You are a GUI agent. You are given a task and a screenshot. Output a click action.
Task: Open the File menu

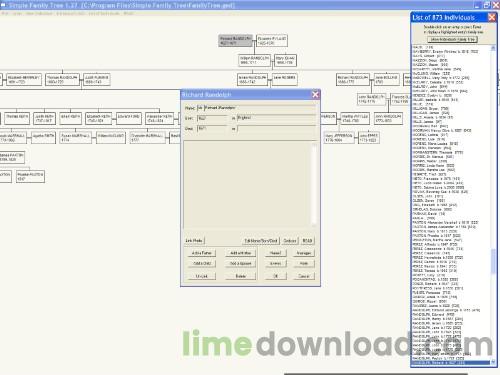point(5,14)
